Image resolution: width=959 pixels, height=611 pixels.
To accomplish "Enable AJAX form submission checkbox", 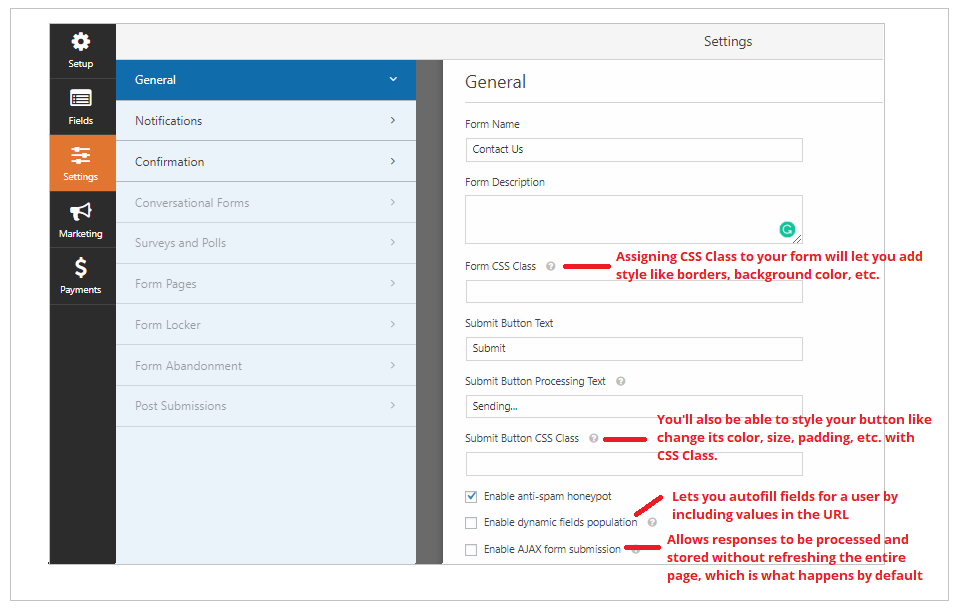I will coord(471,550).
